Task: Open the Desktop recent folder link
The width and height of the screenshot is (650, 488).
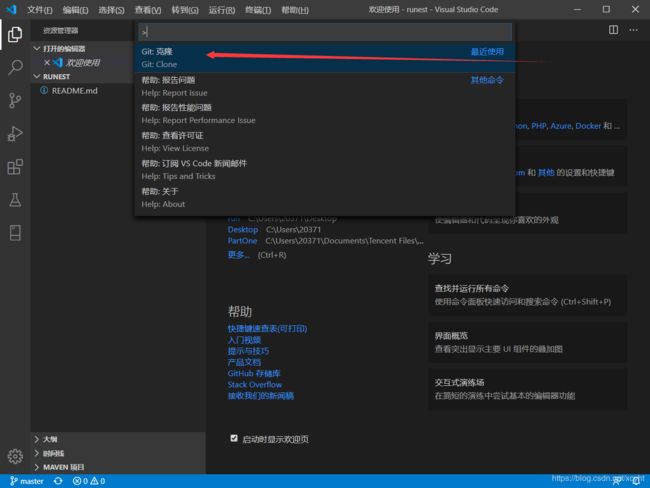Action: click(x=243, y=229)
